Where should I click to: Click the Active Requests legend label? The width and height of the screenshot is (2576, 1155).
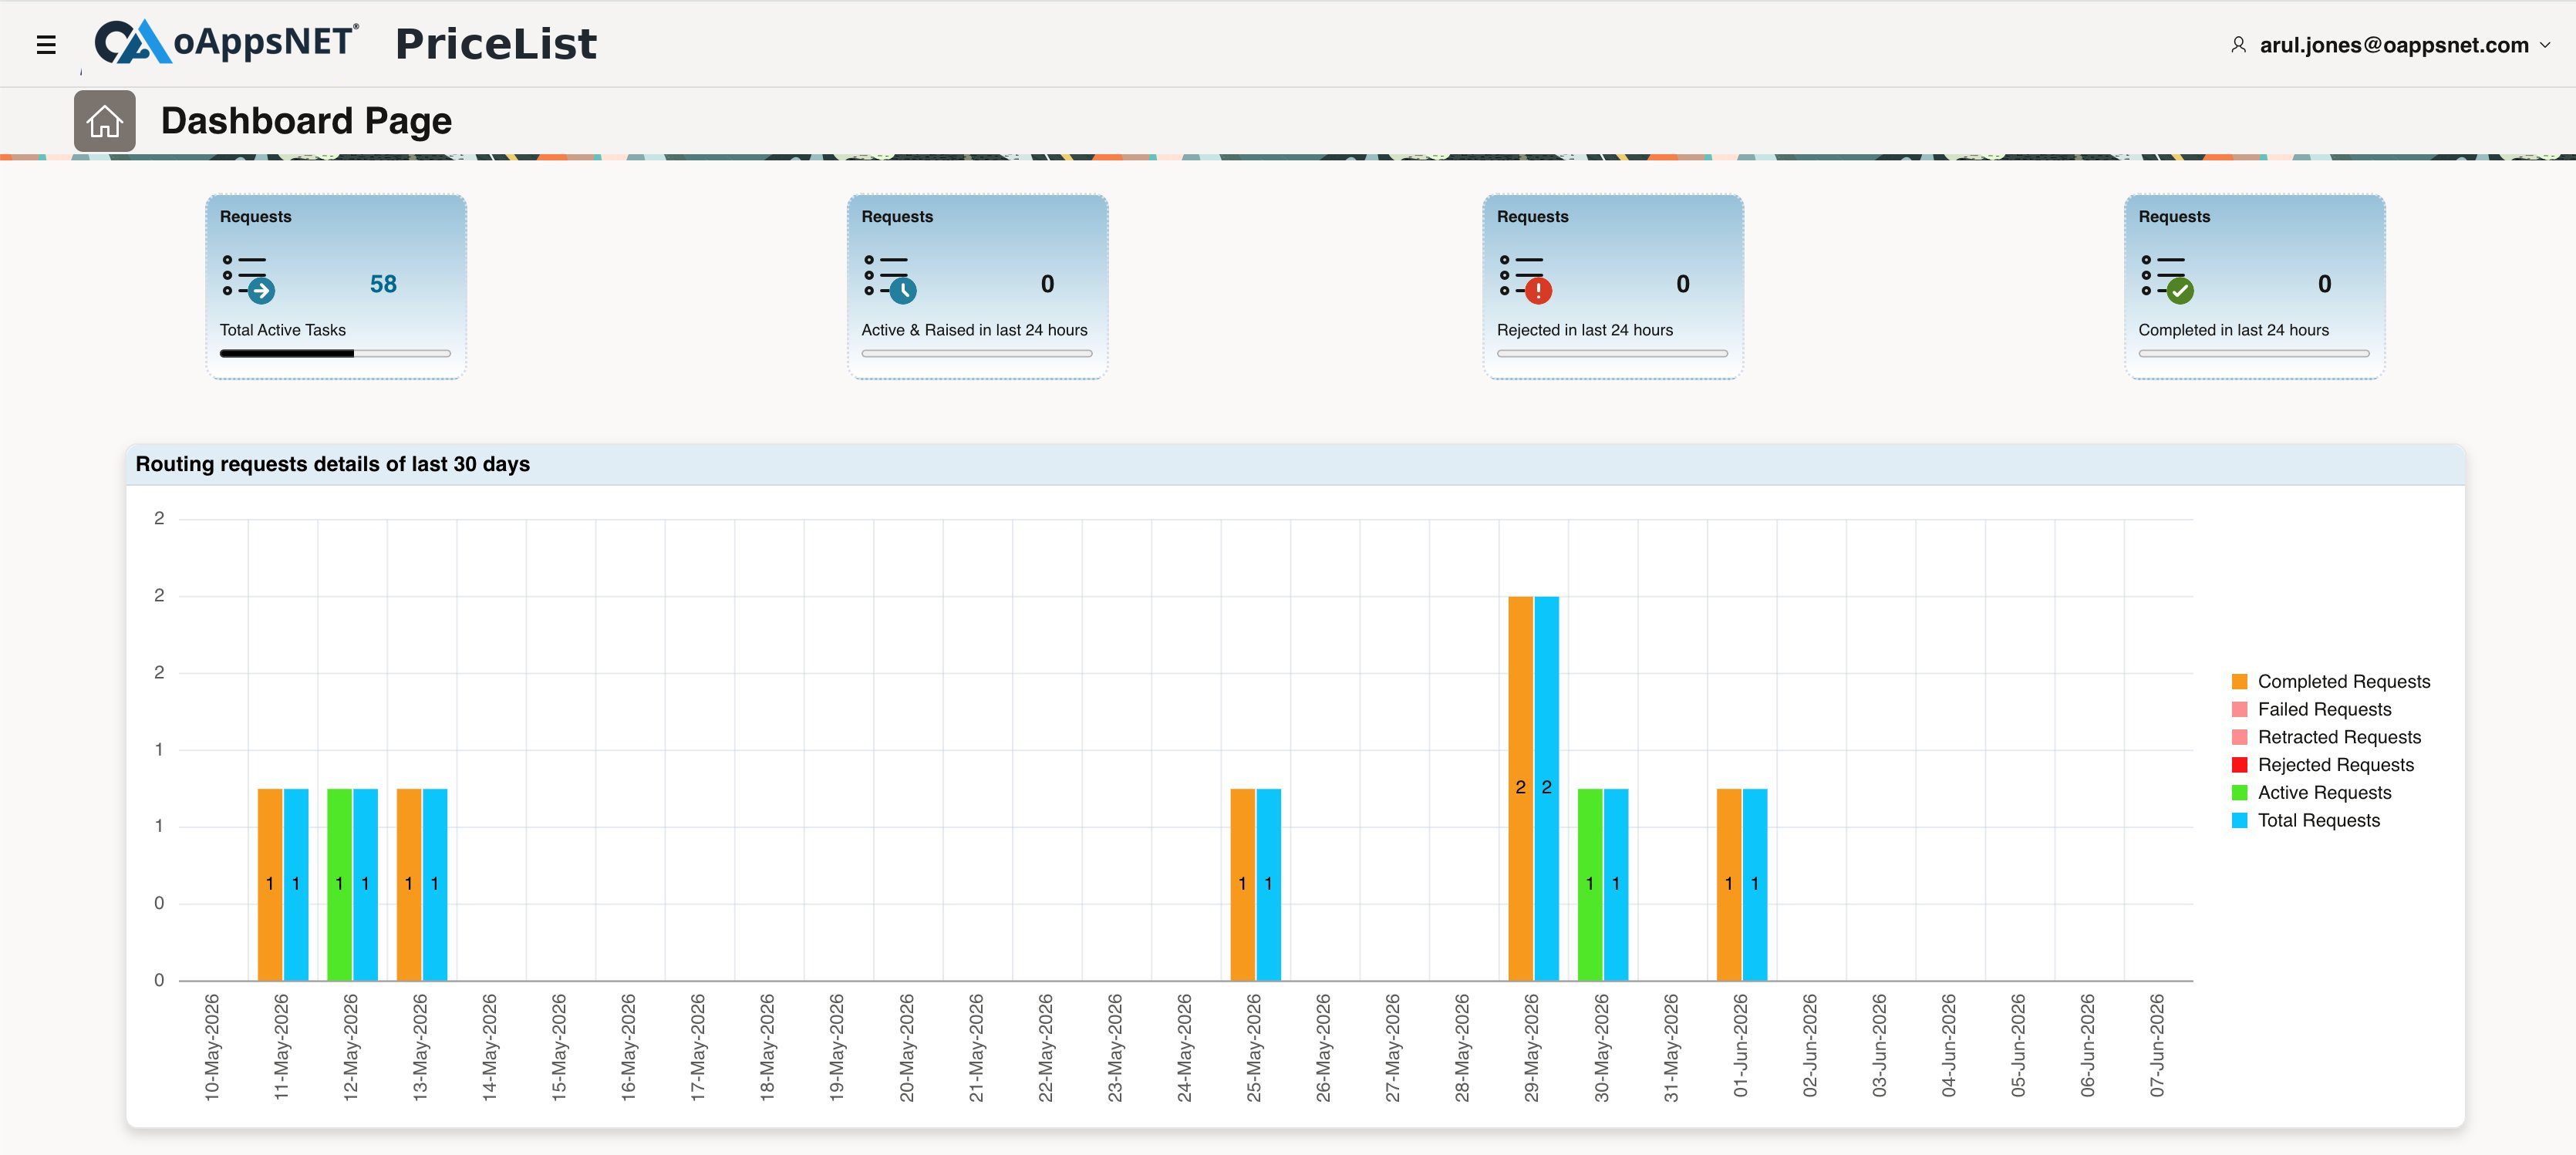(x=2324, y=793)
